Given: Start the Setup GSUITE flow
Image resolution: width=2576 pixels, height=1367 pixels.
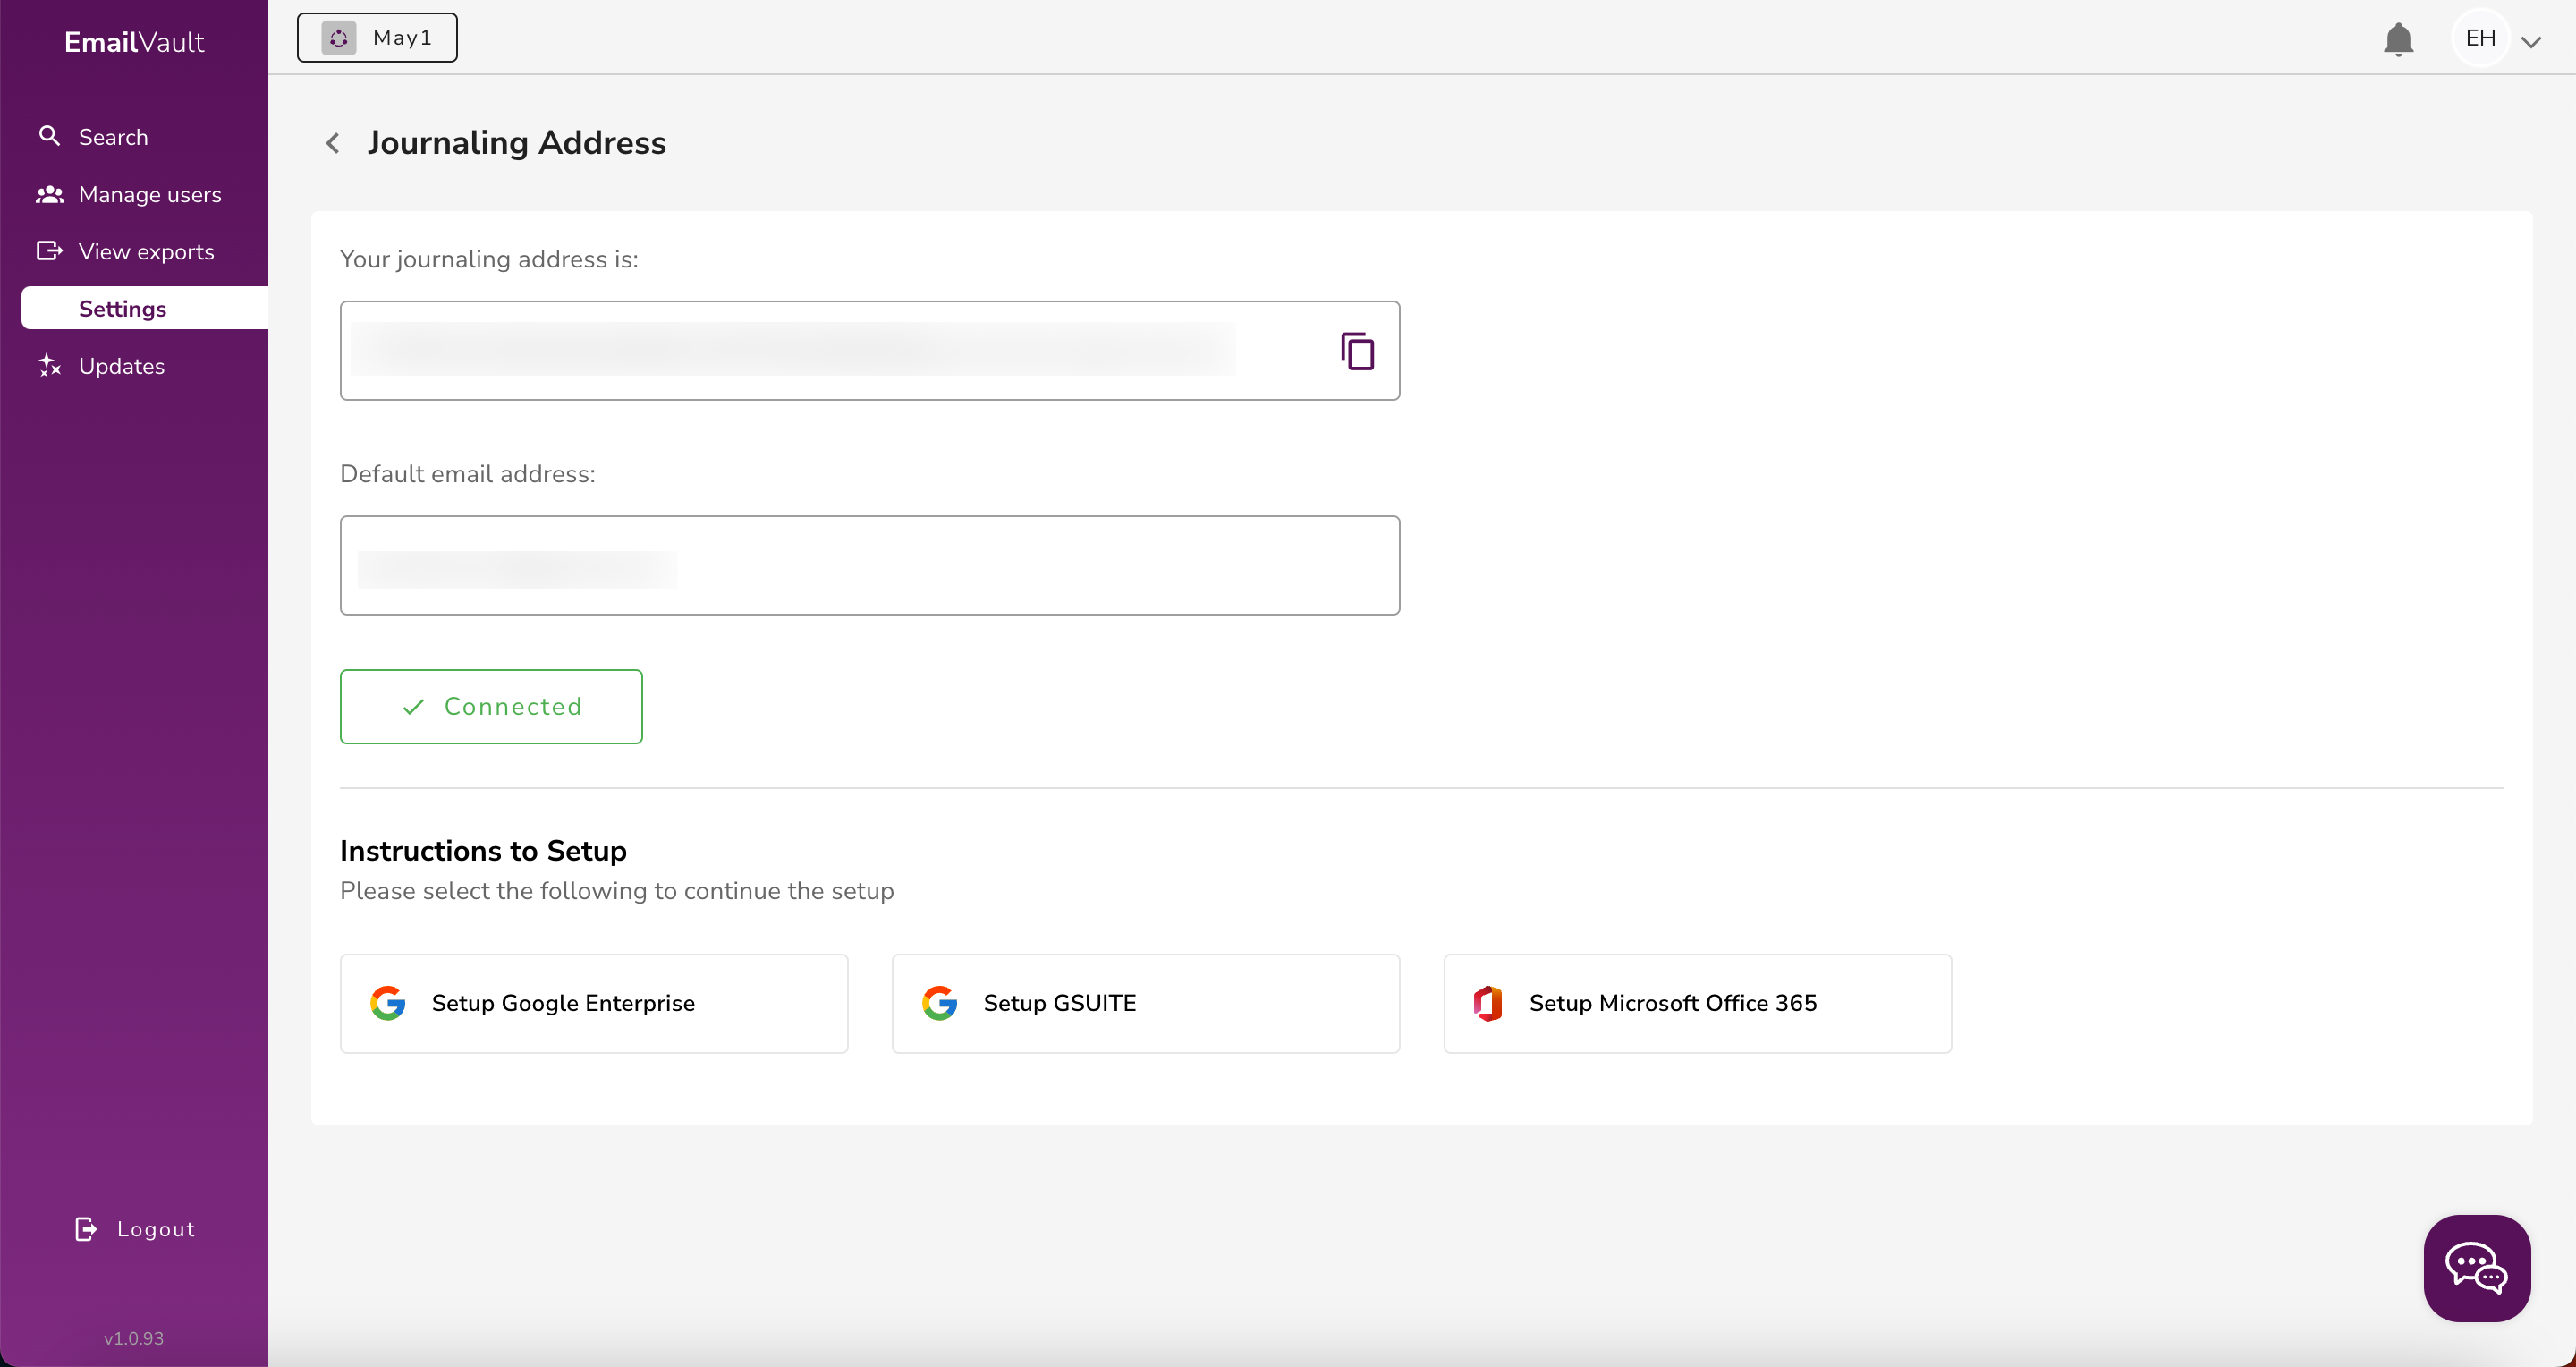Looking at the screenshot, I should click(1145, 1003).
